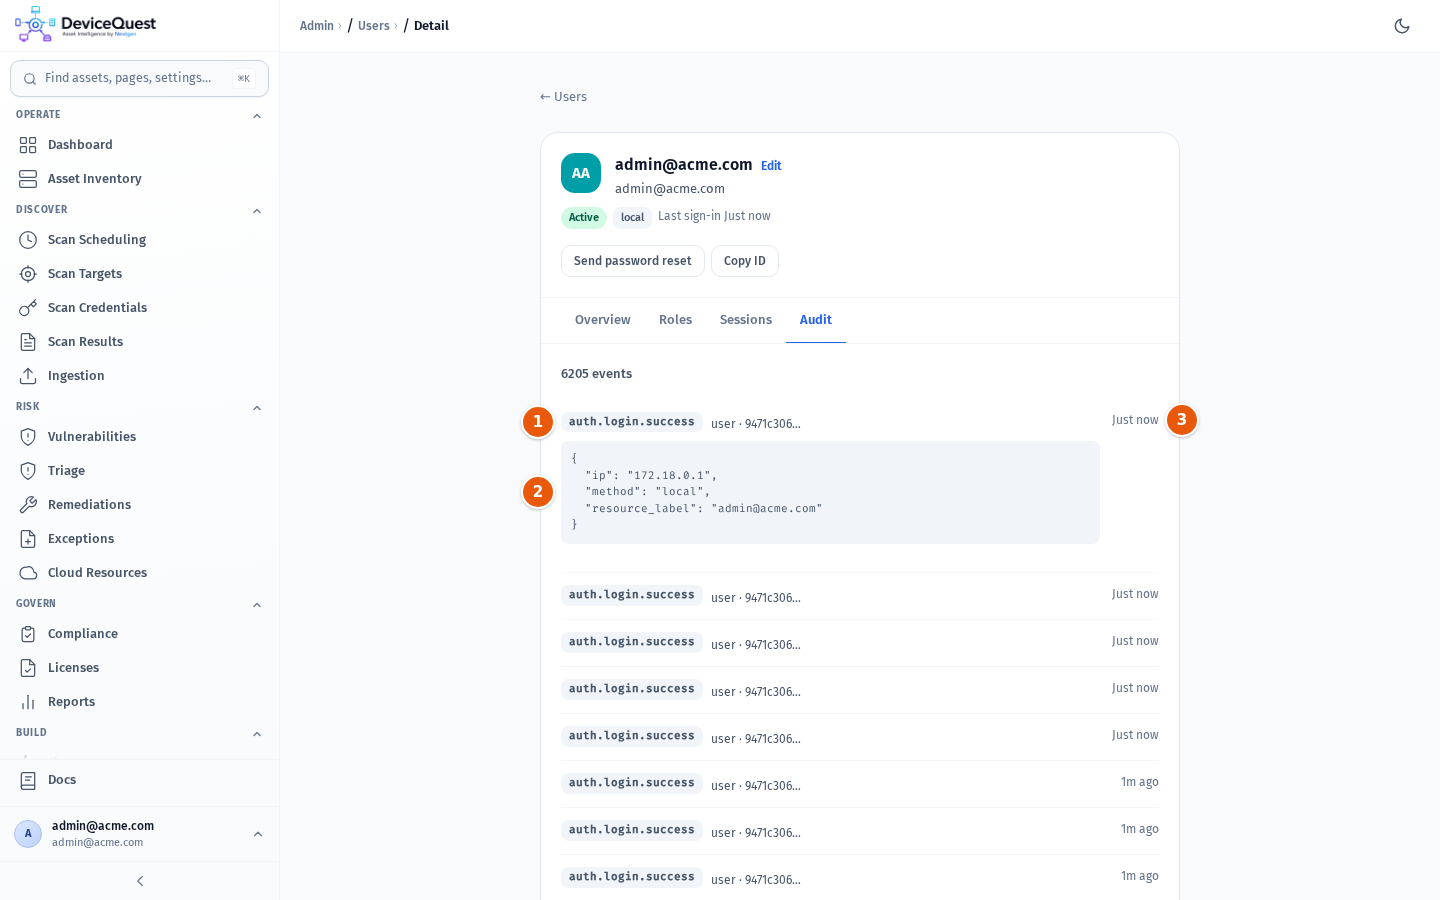1440x900 pixels.
Task: Click the Active status badge
Action: (584, 217)
